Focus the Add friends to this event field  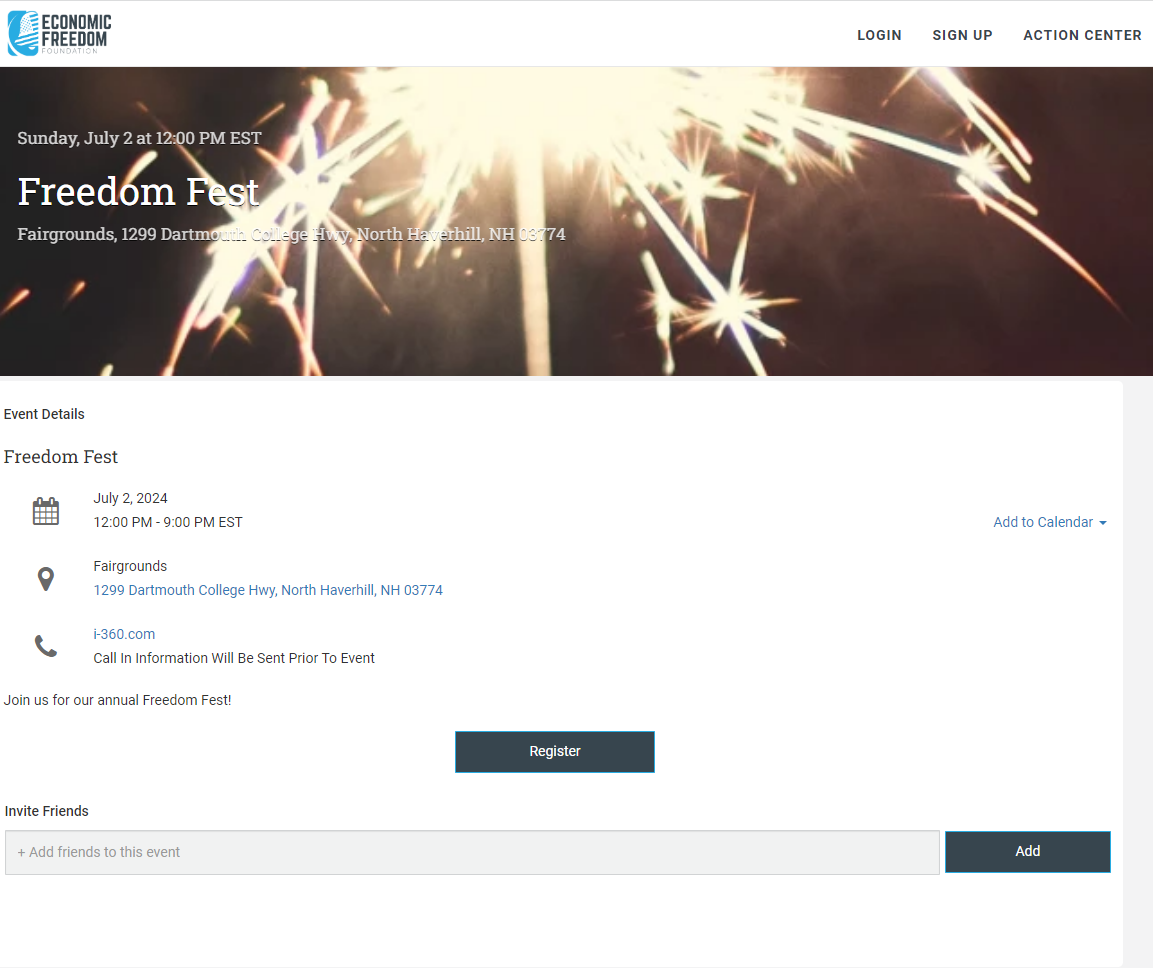coord(472,853)
